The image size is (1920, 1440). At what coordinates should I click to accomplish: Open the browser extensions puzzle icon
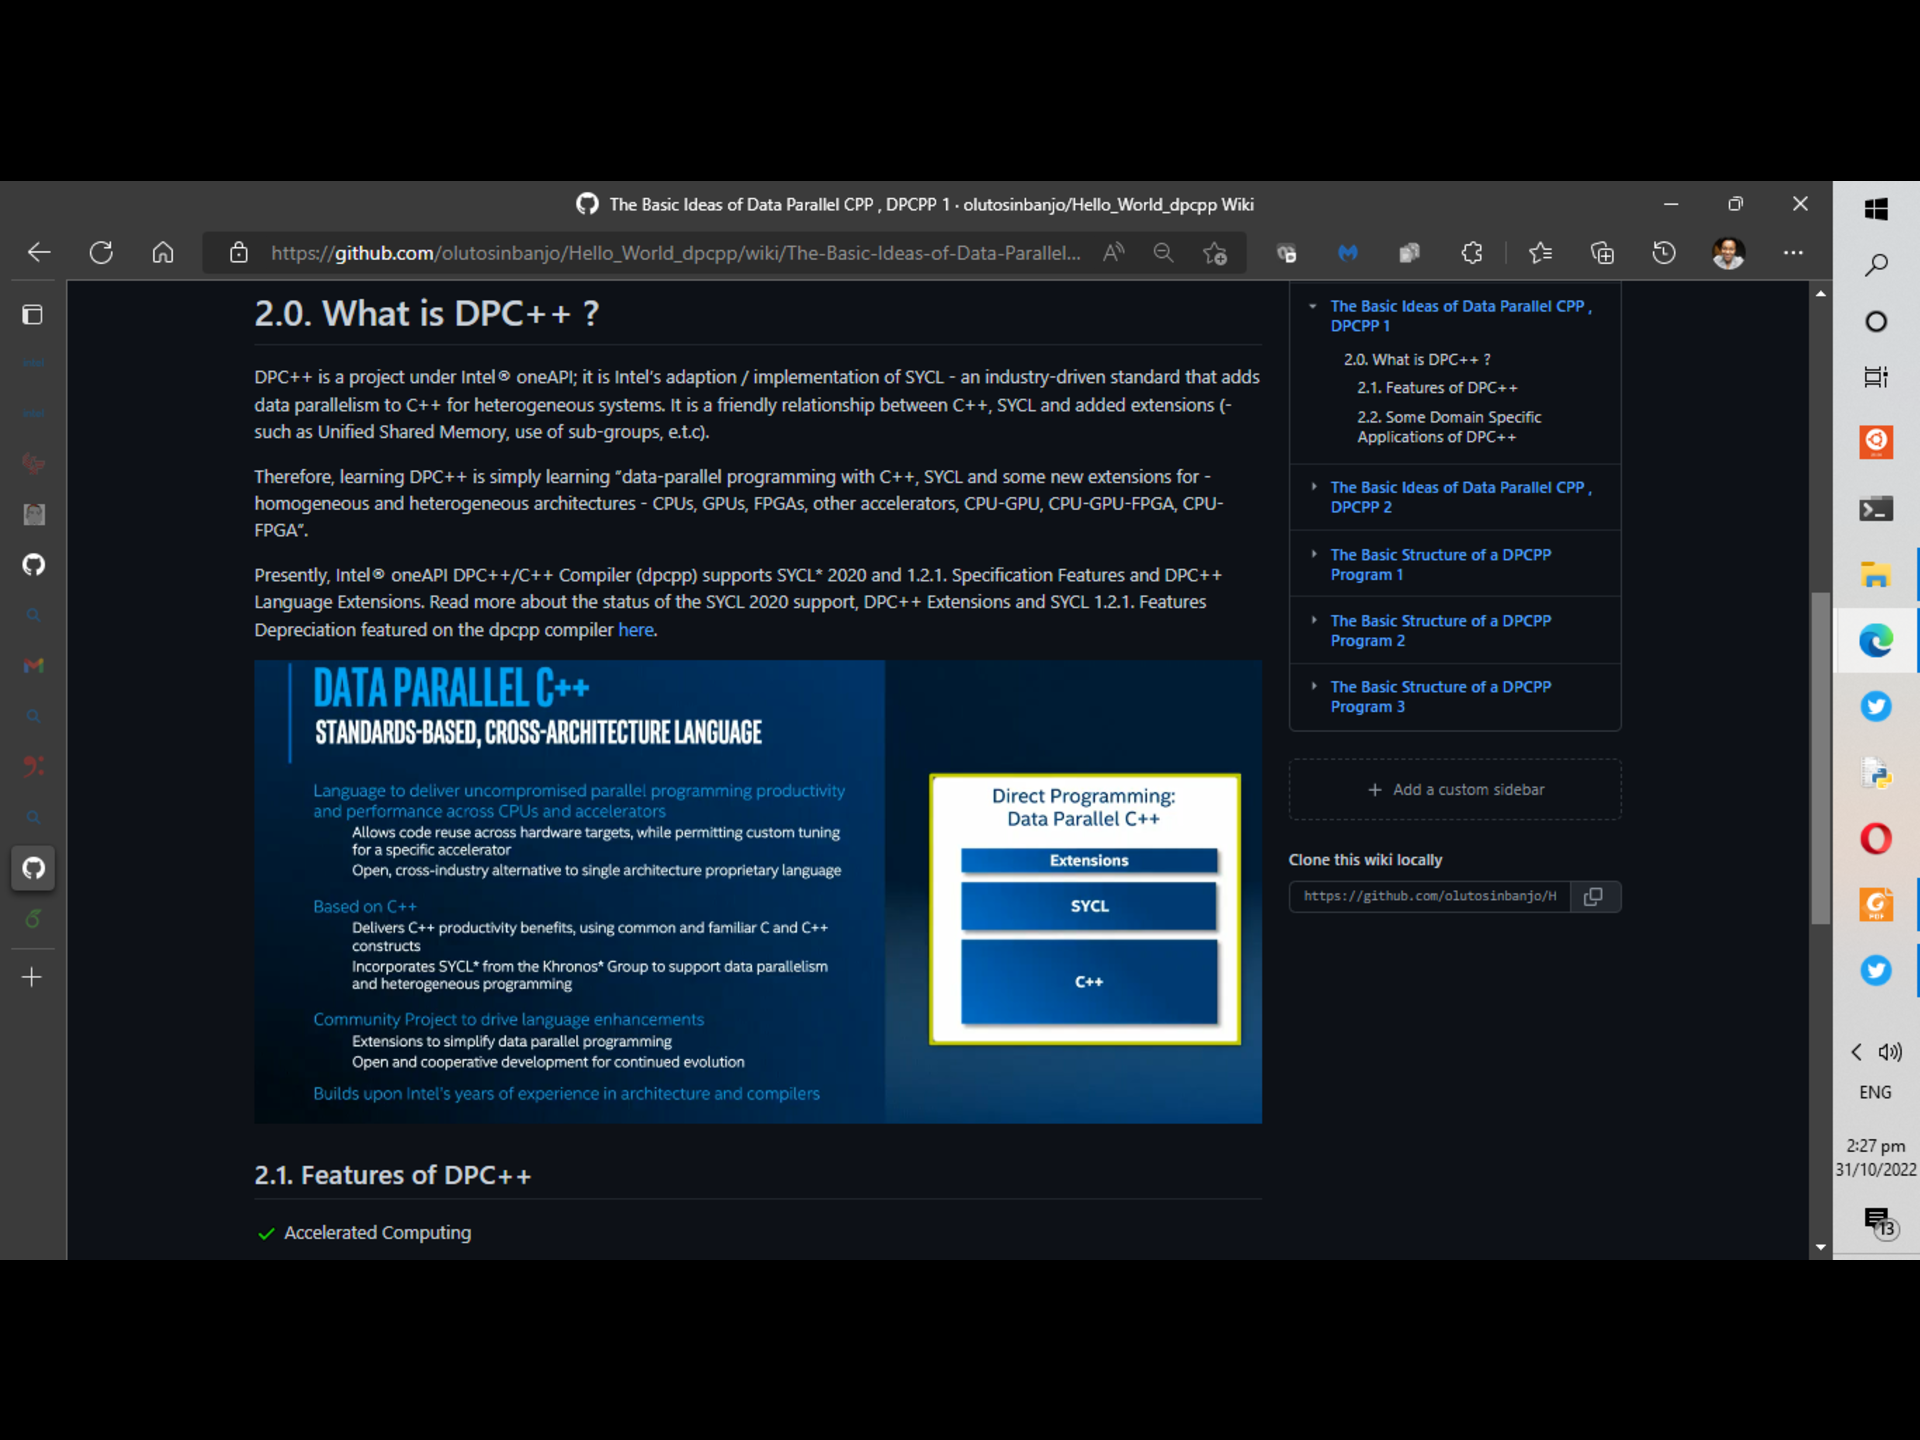[x=1472, y=253]
